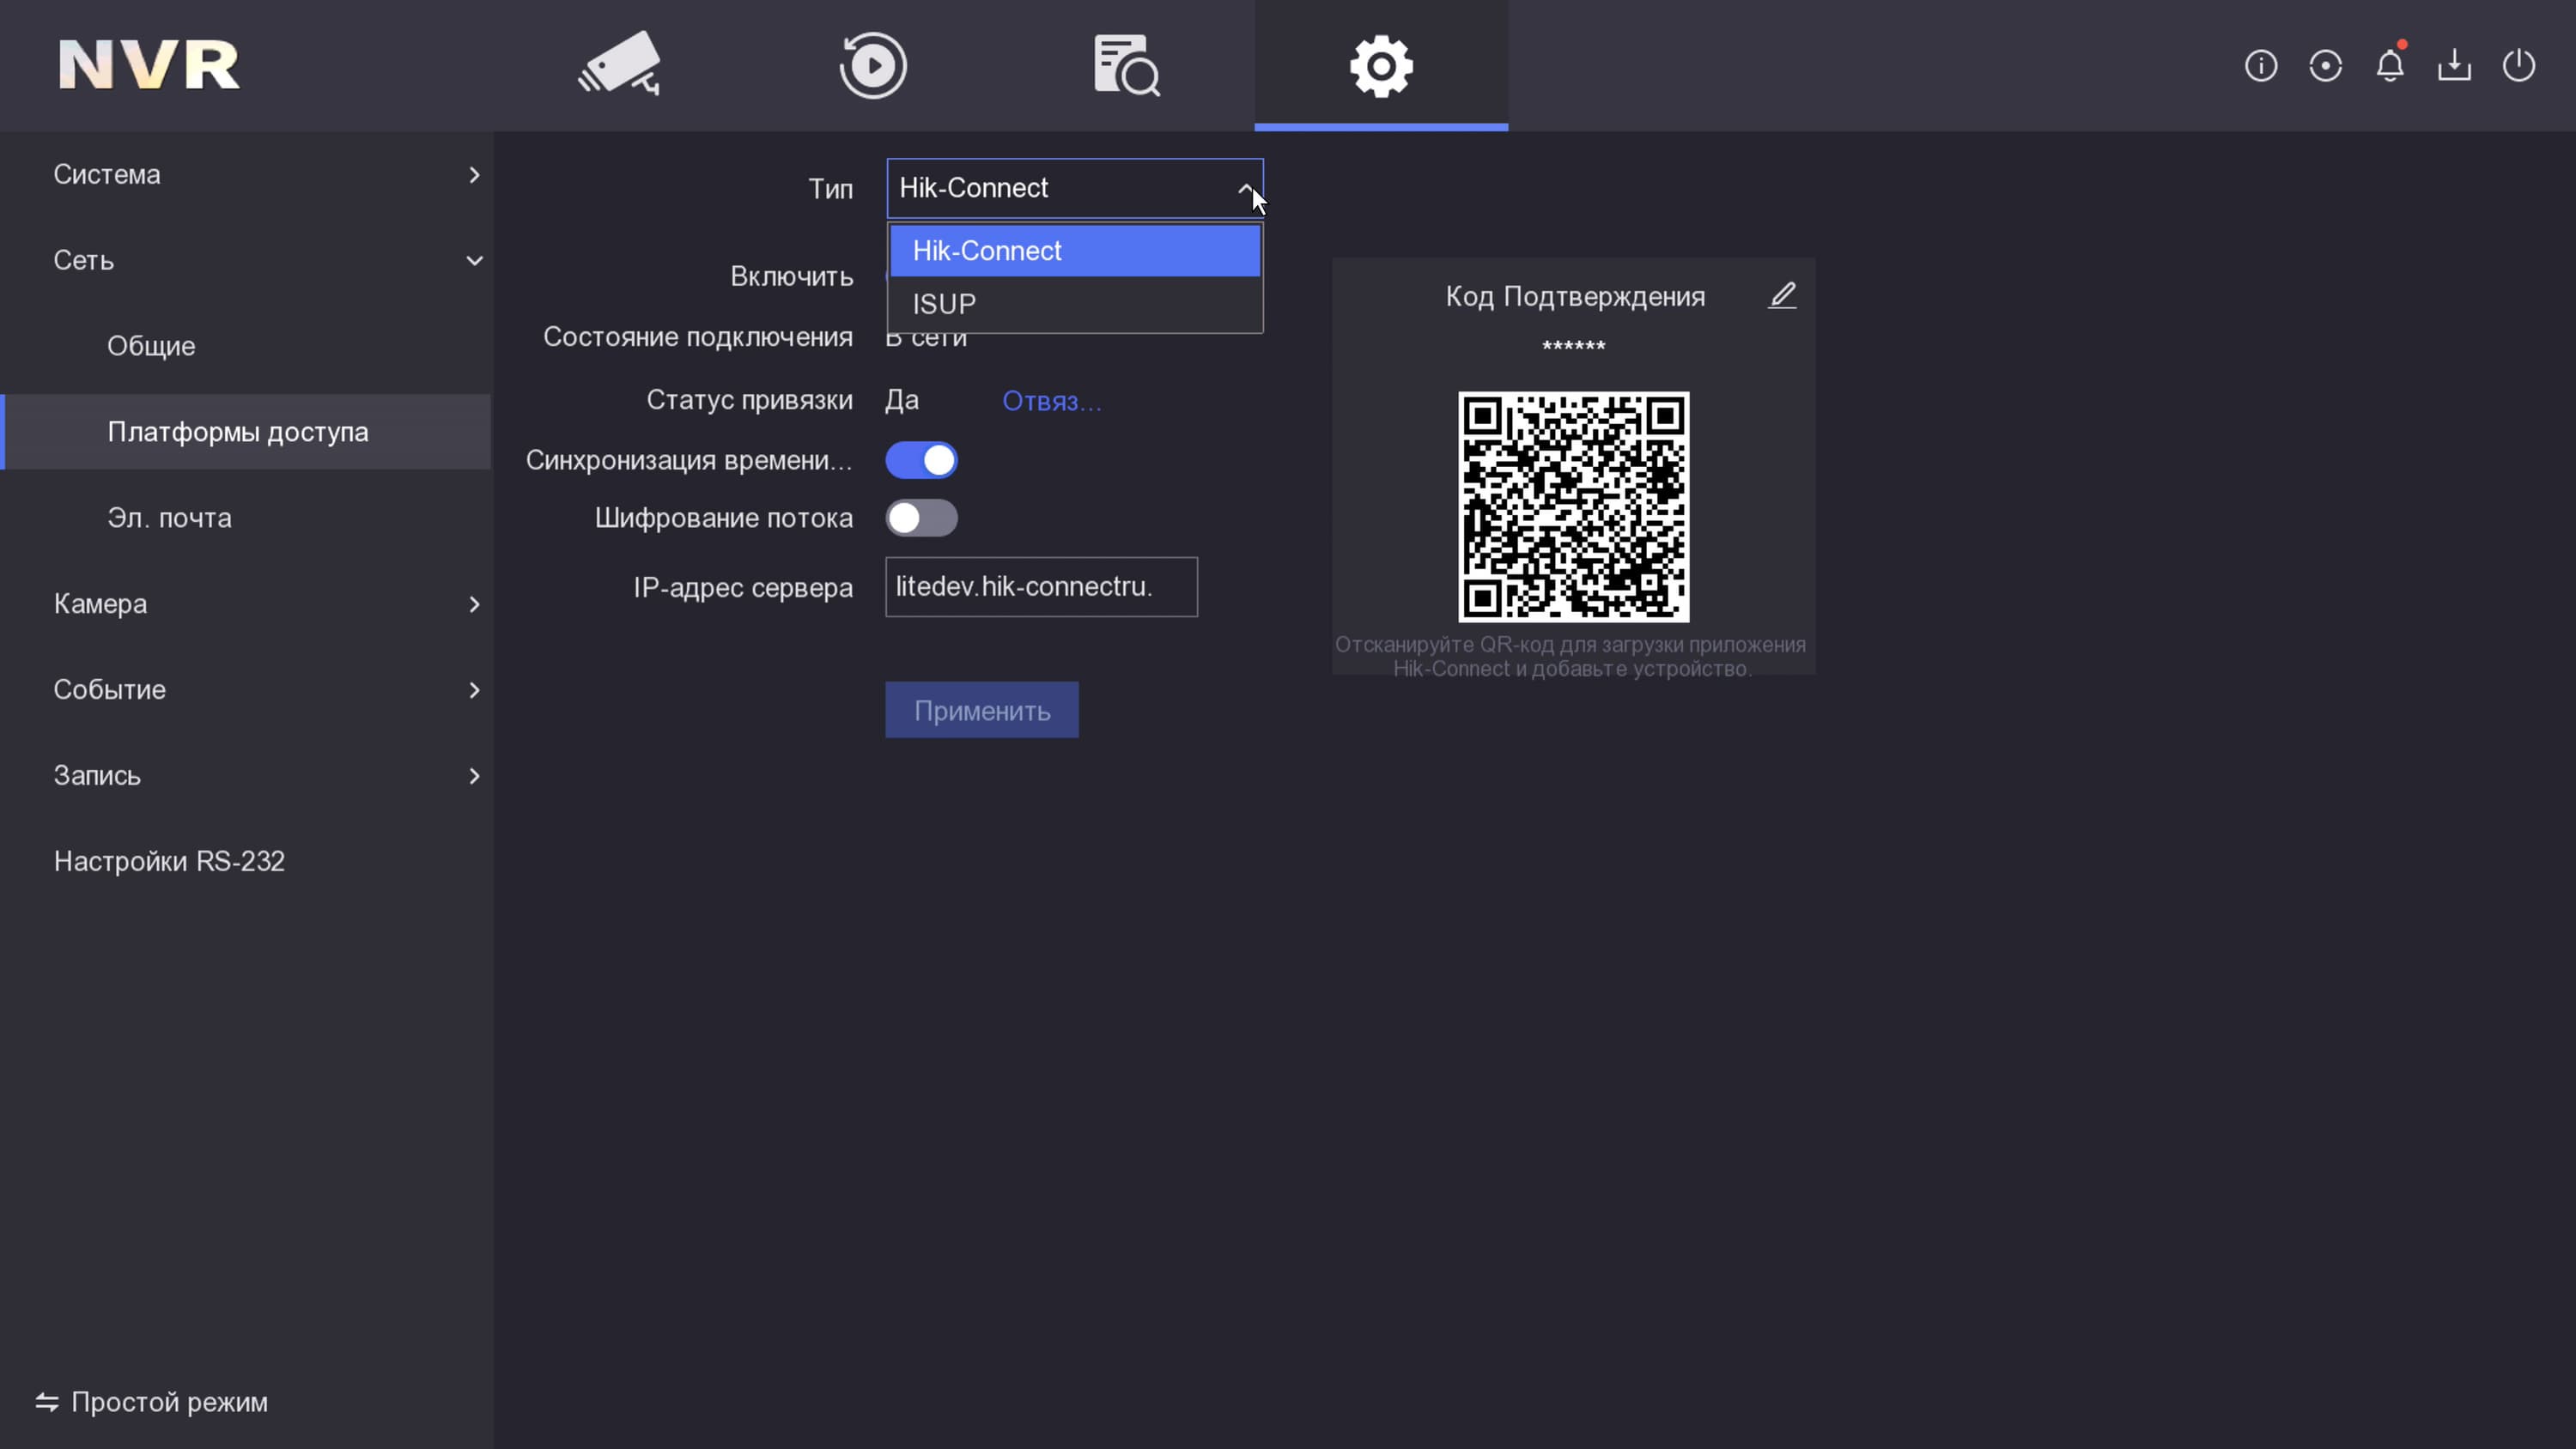Open the Общие network submenu
Image resolution: width=2576 pixels, height=1449 pixels.
pos(151,346)
